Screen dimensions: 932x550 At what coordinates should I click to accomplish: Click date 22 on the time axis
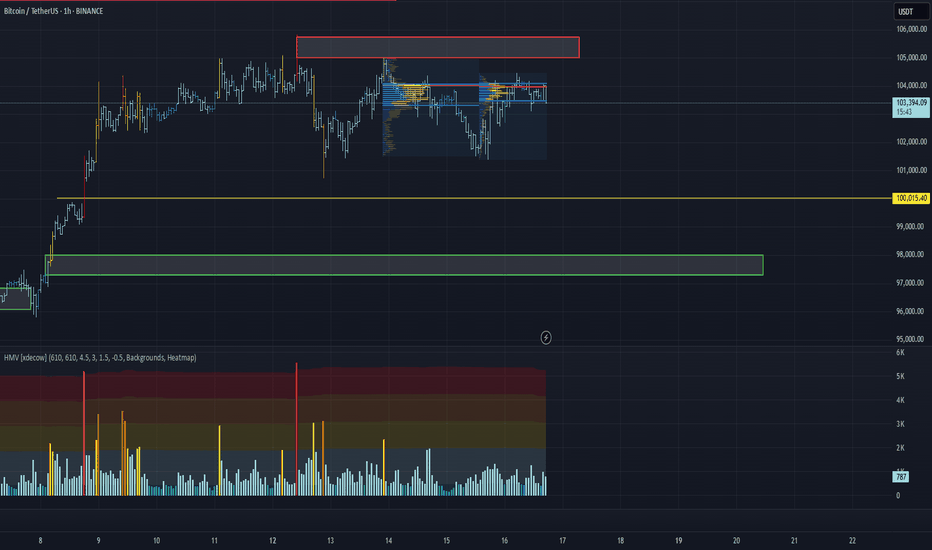coord(852,540)
